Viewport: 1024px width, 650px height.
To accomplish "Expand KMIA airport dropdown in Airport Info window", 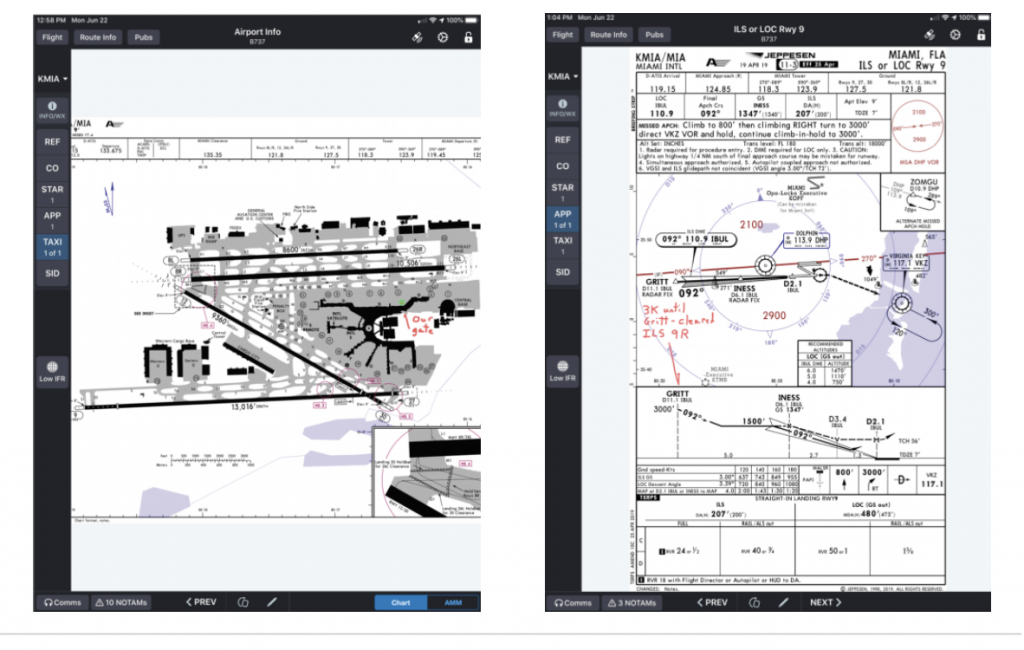I will coord(52,79).
